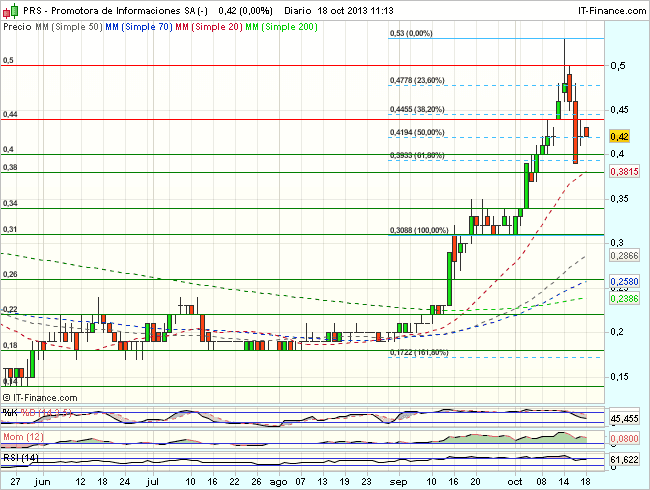The image size is (650, 490).
Task: Click the Mom (12) indicator label
Action: (23, 437)
